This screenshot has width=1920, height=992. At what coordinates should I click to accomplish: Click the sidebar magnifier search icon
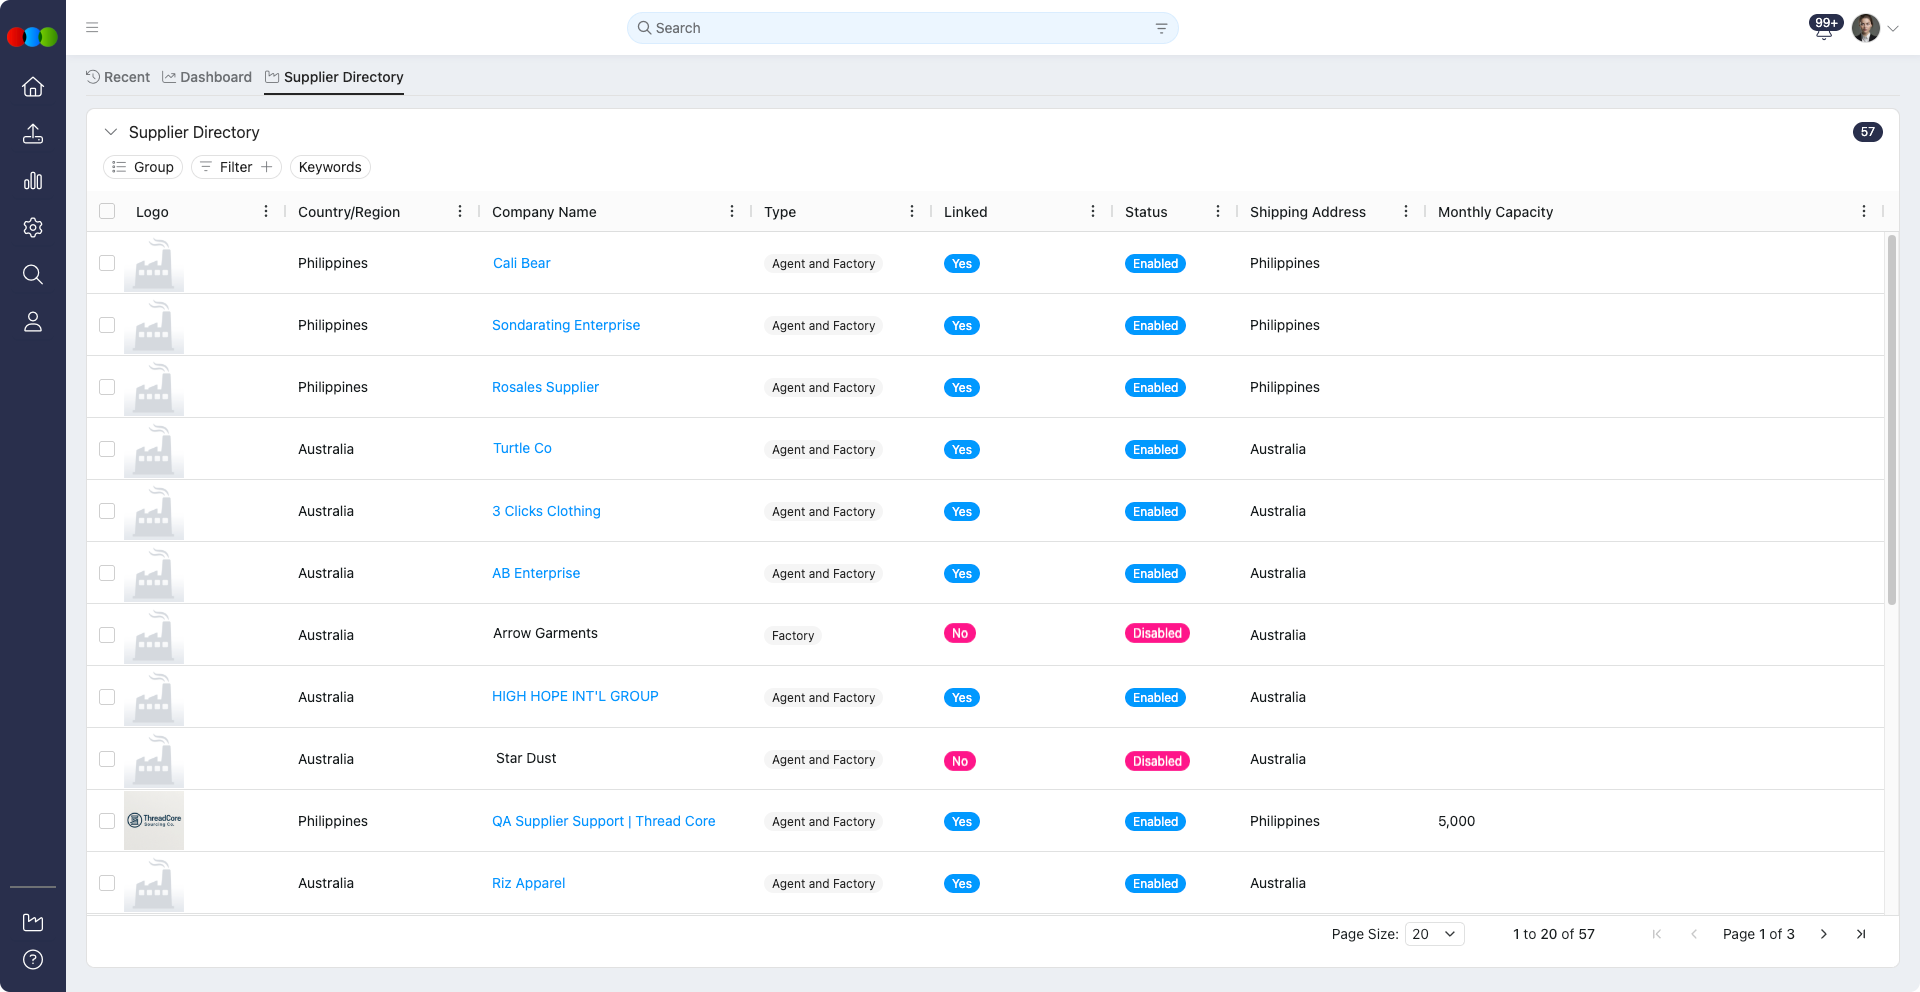pos(33,275)
